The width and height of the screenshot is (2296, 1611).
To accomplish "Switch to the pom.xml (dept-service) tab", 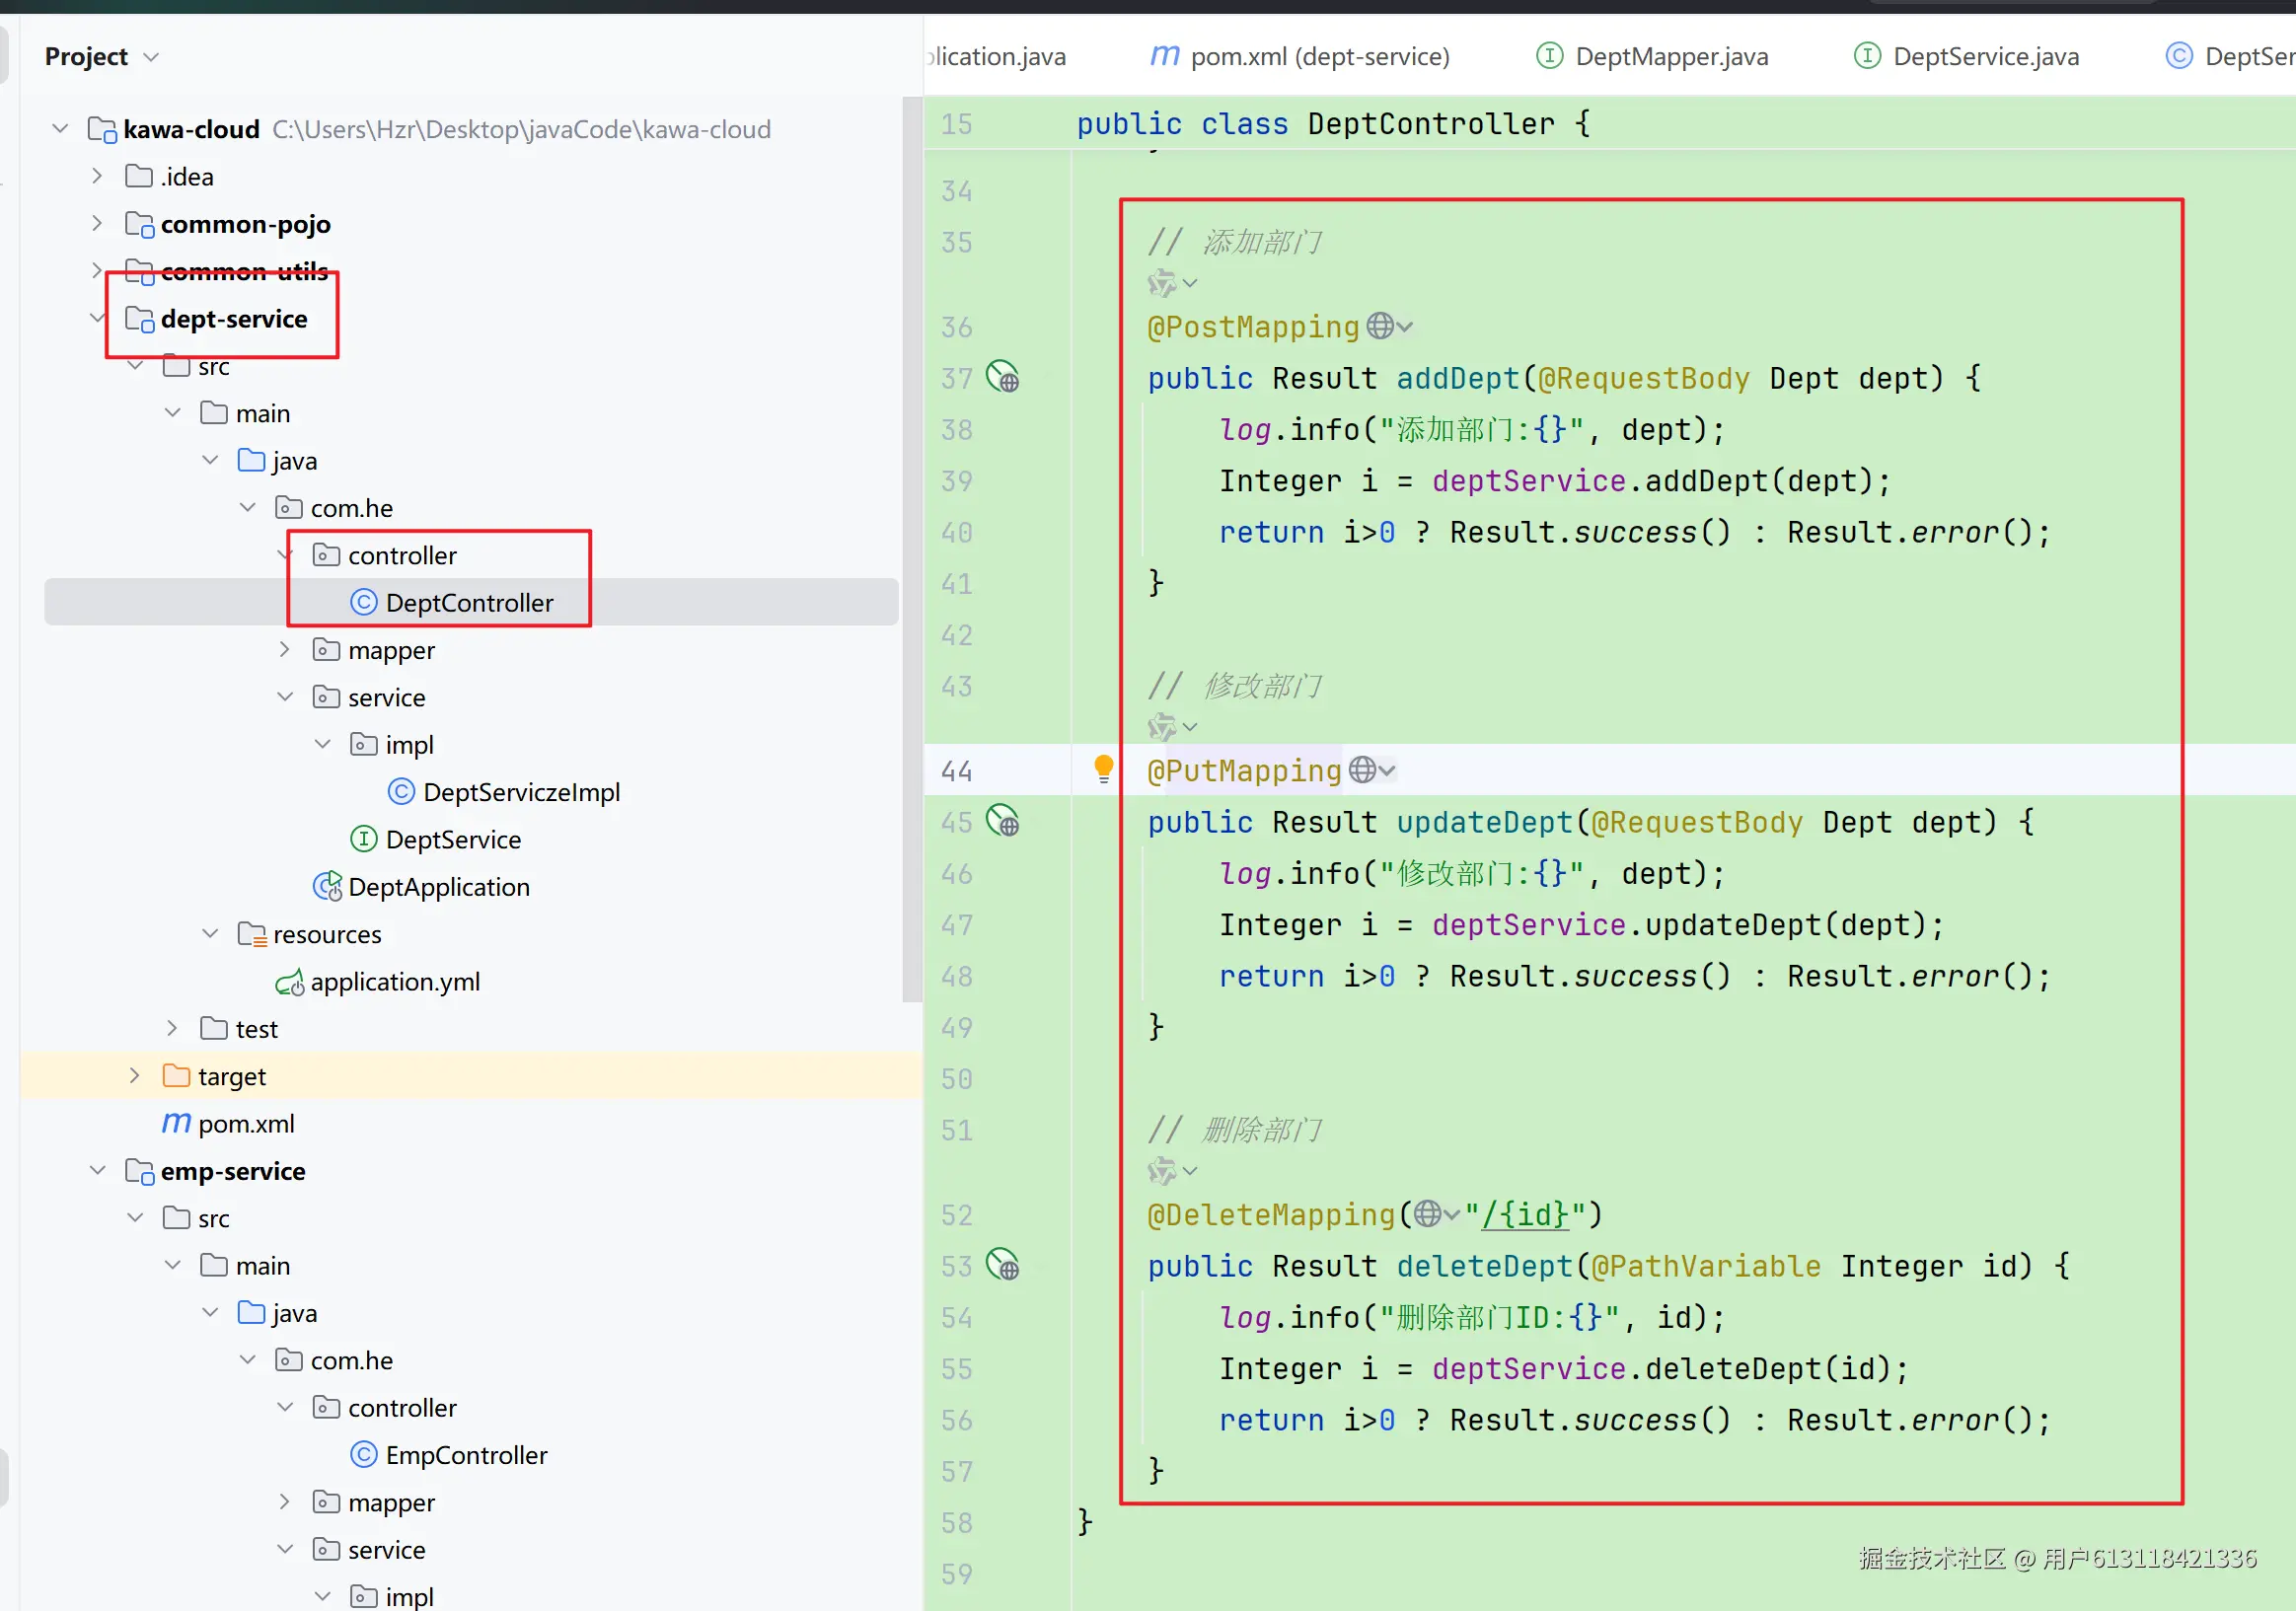I will click(1318, 57).
